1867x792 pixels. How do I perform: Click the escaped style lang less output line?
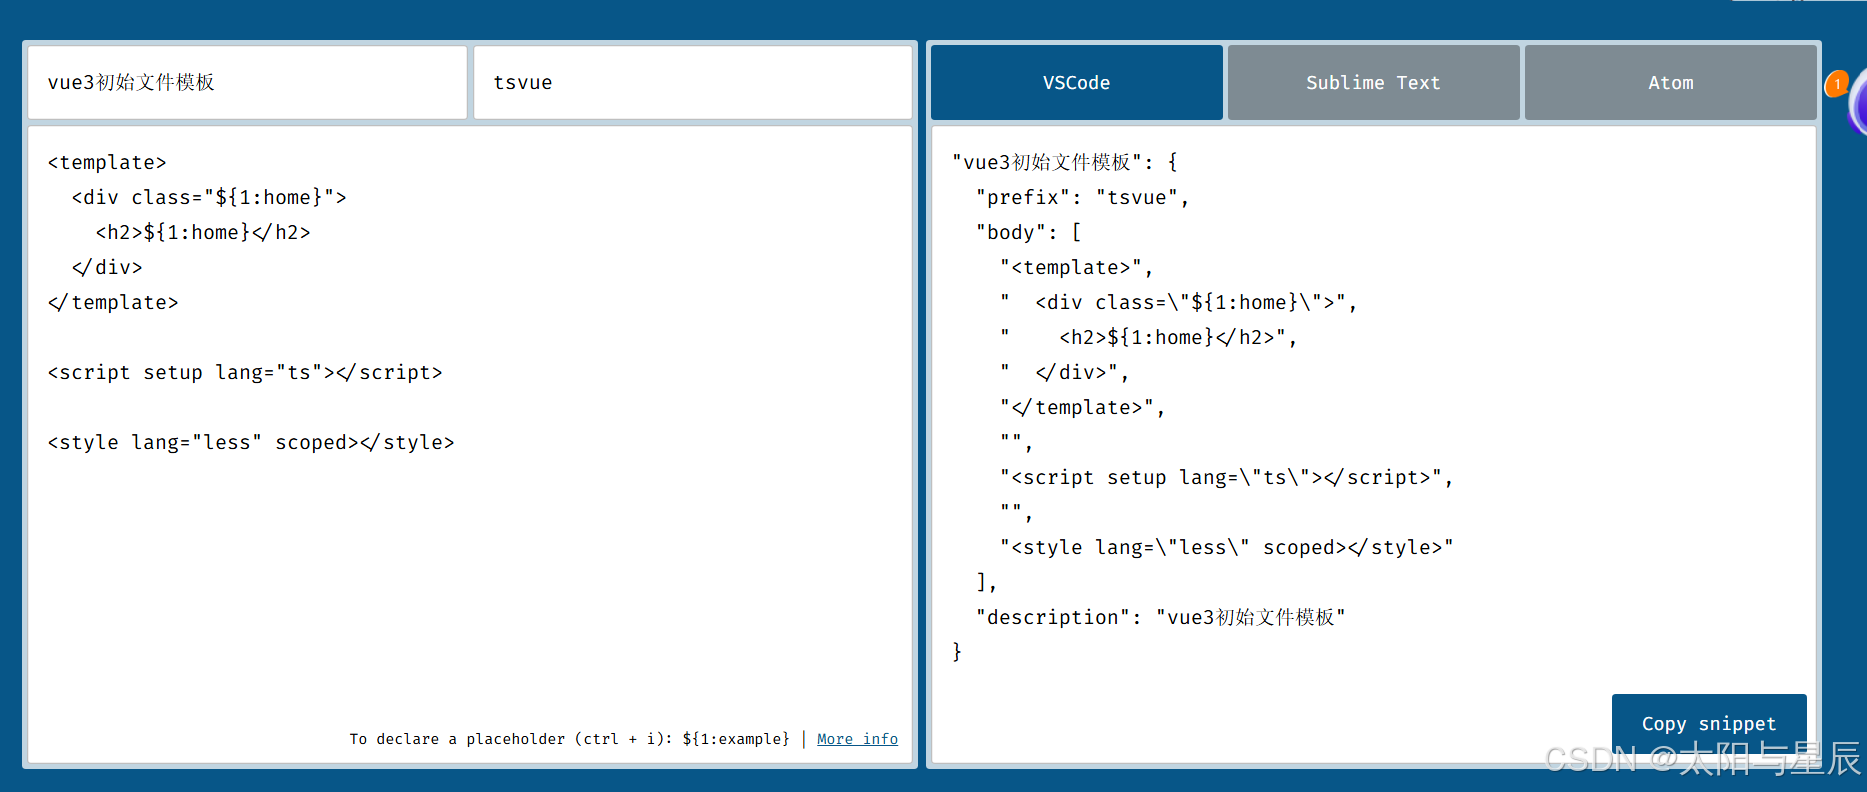pyautogui.click(x=1226, y=547)
